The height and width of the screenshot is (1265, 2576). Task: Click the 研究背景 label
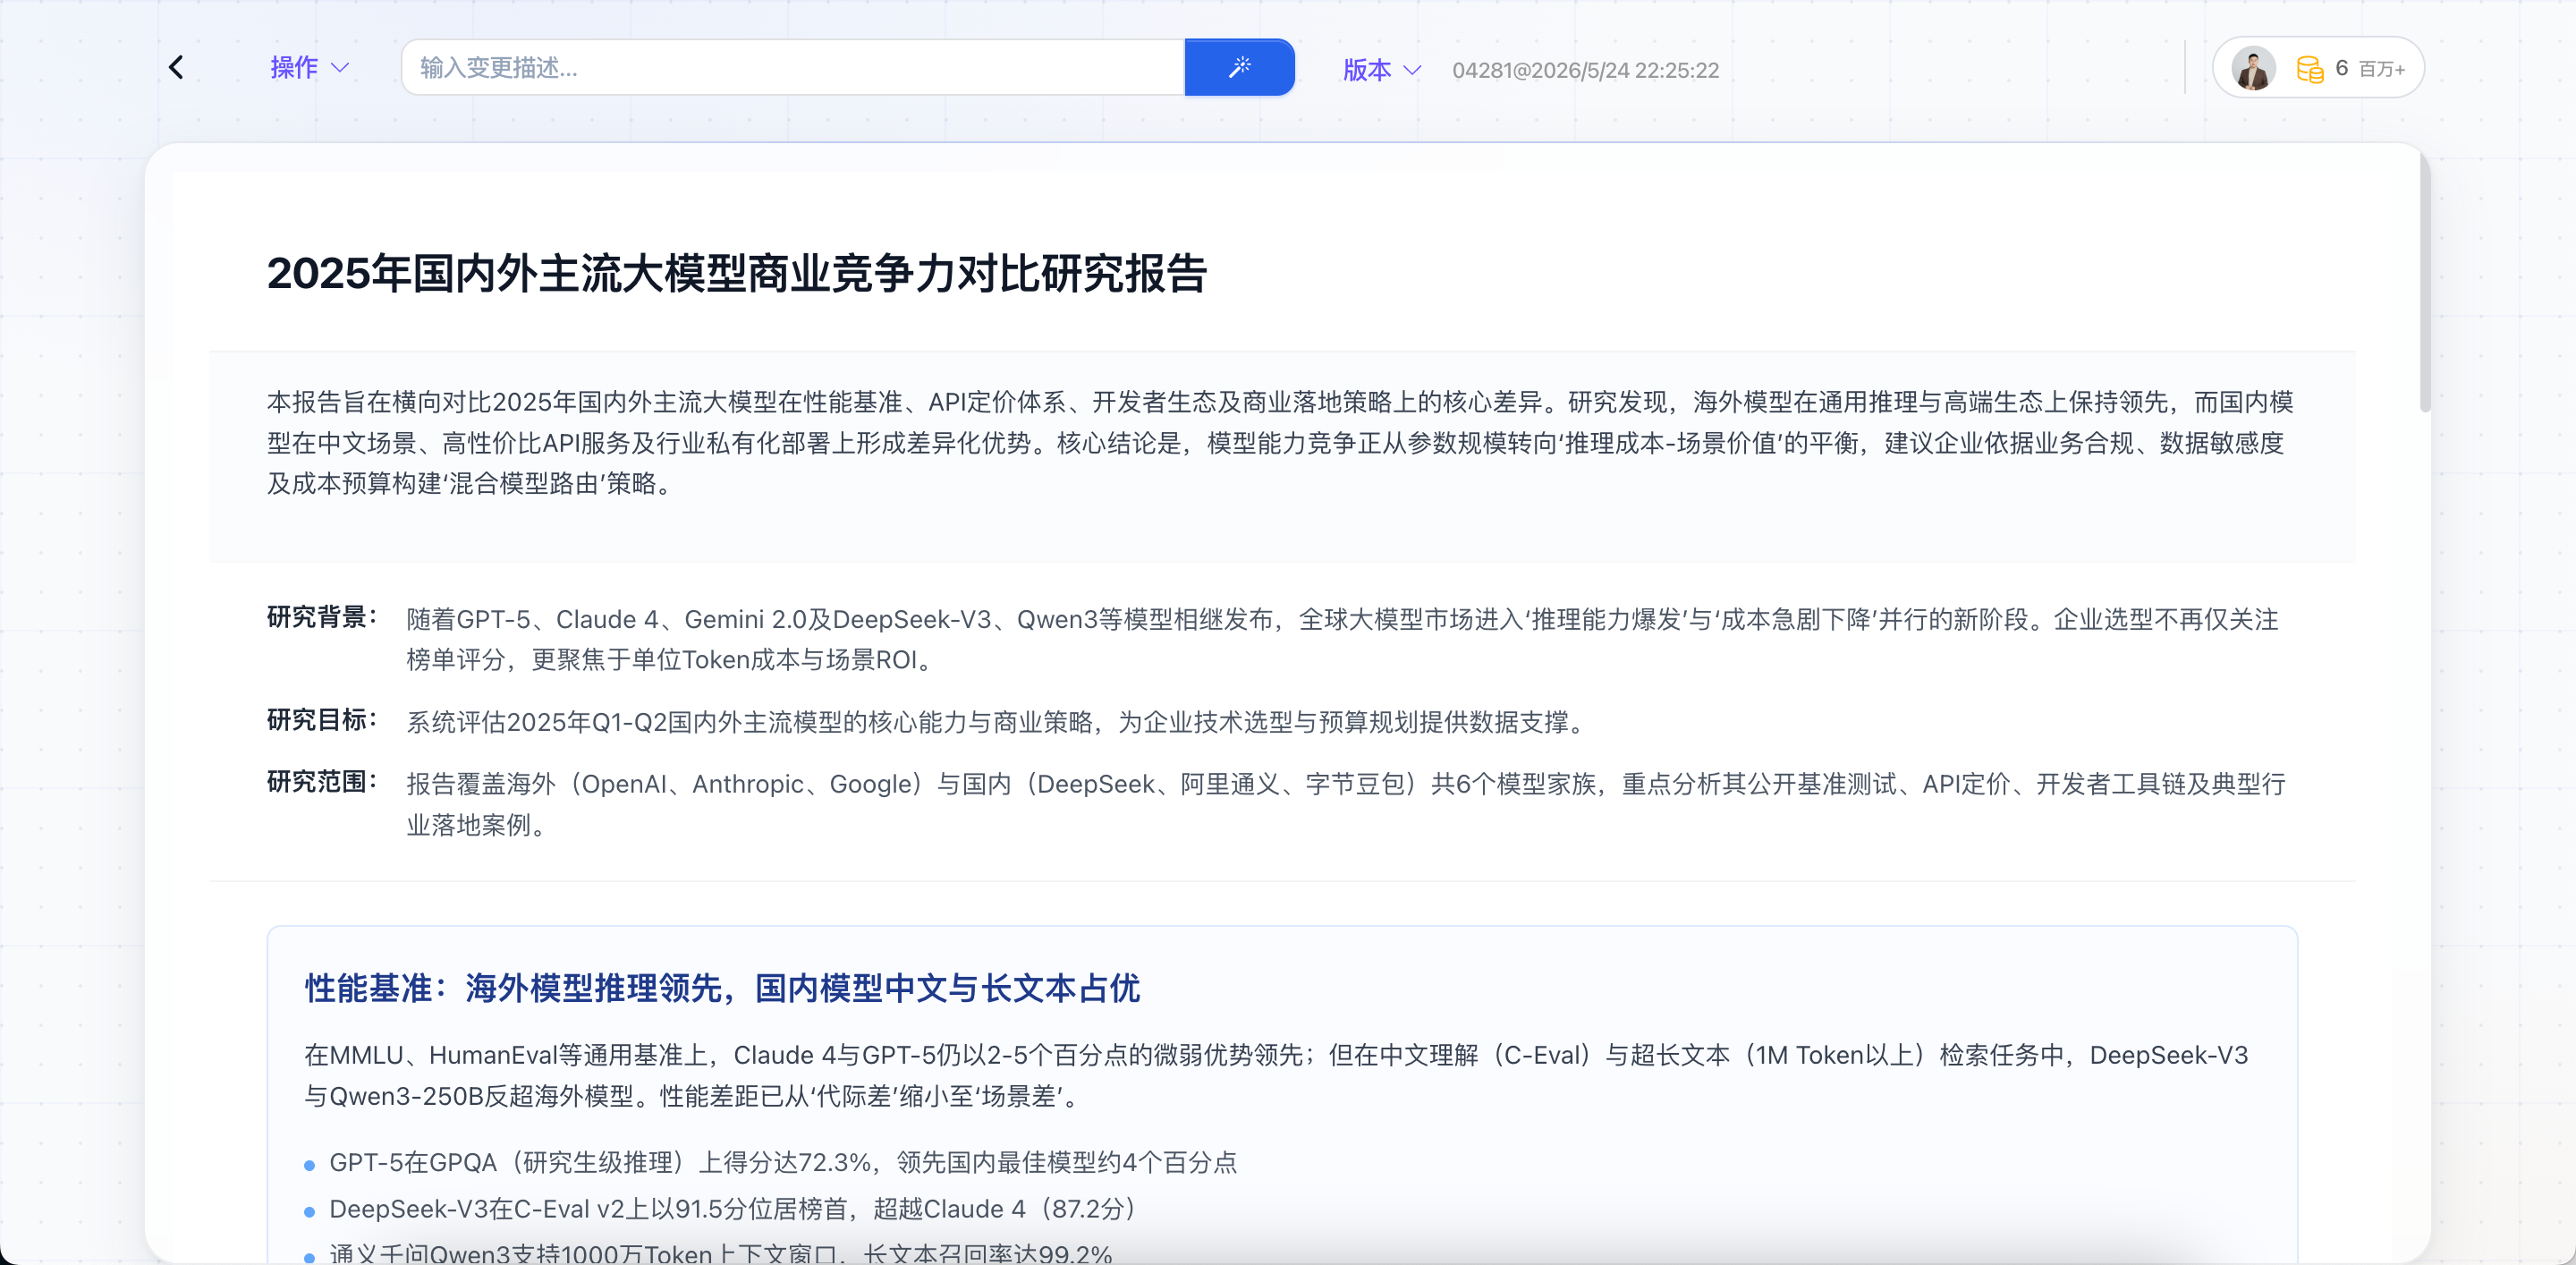point(322,618)
